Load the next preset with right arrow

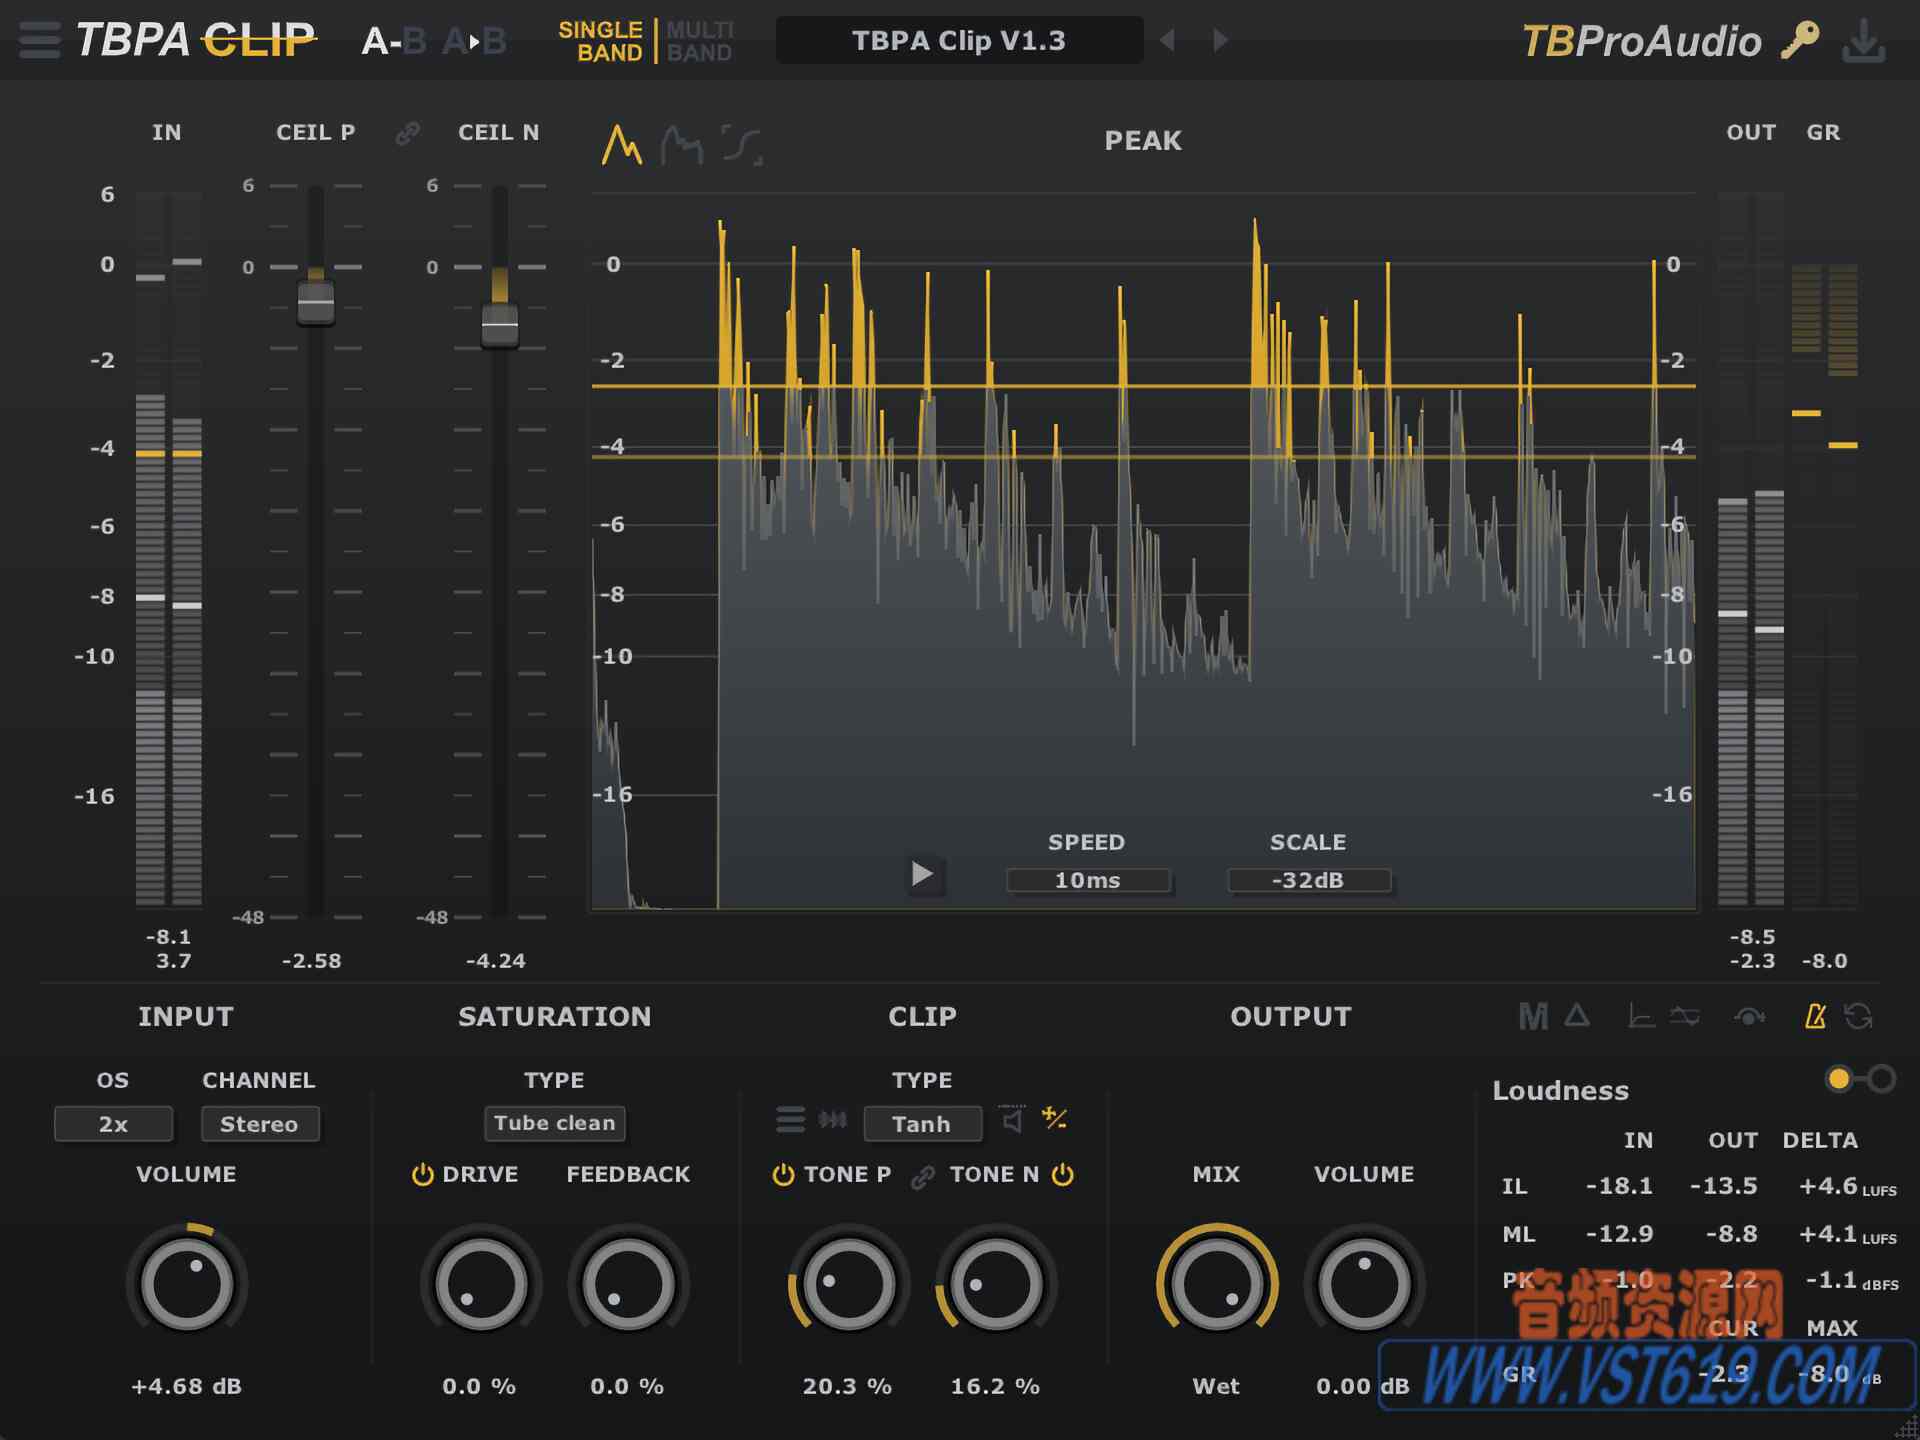click(1220, 40)
